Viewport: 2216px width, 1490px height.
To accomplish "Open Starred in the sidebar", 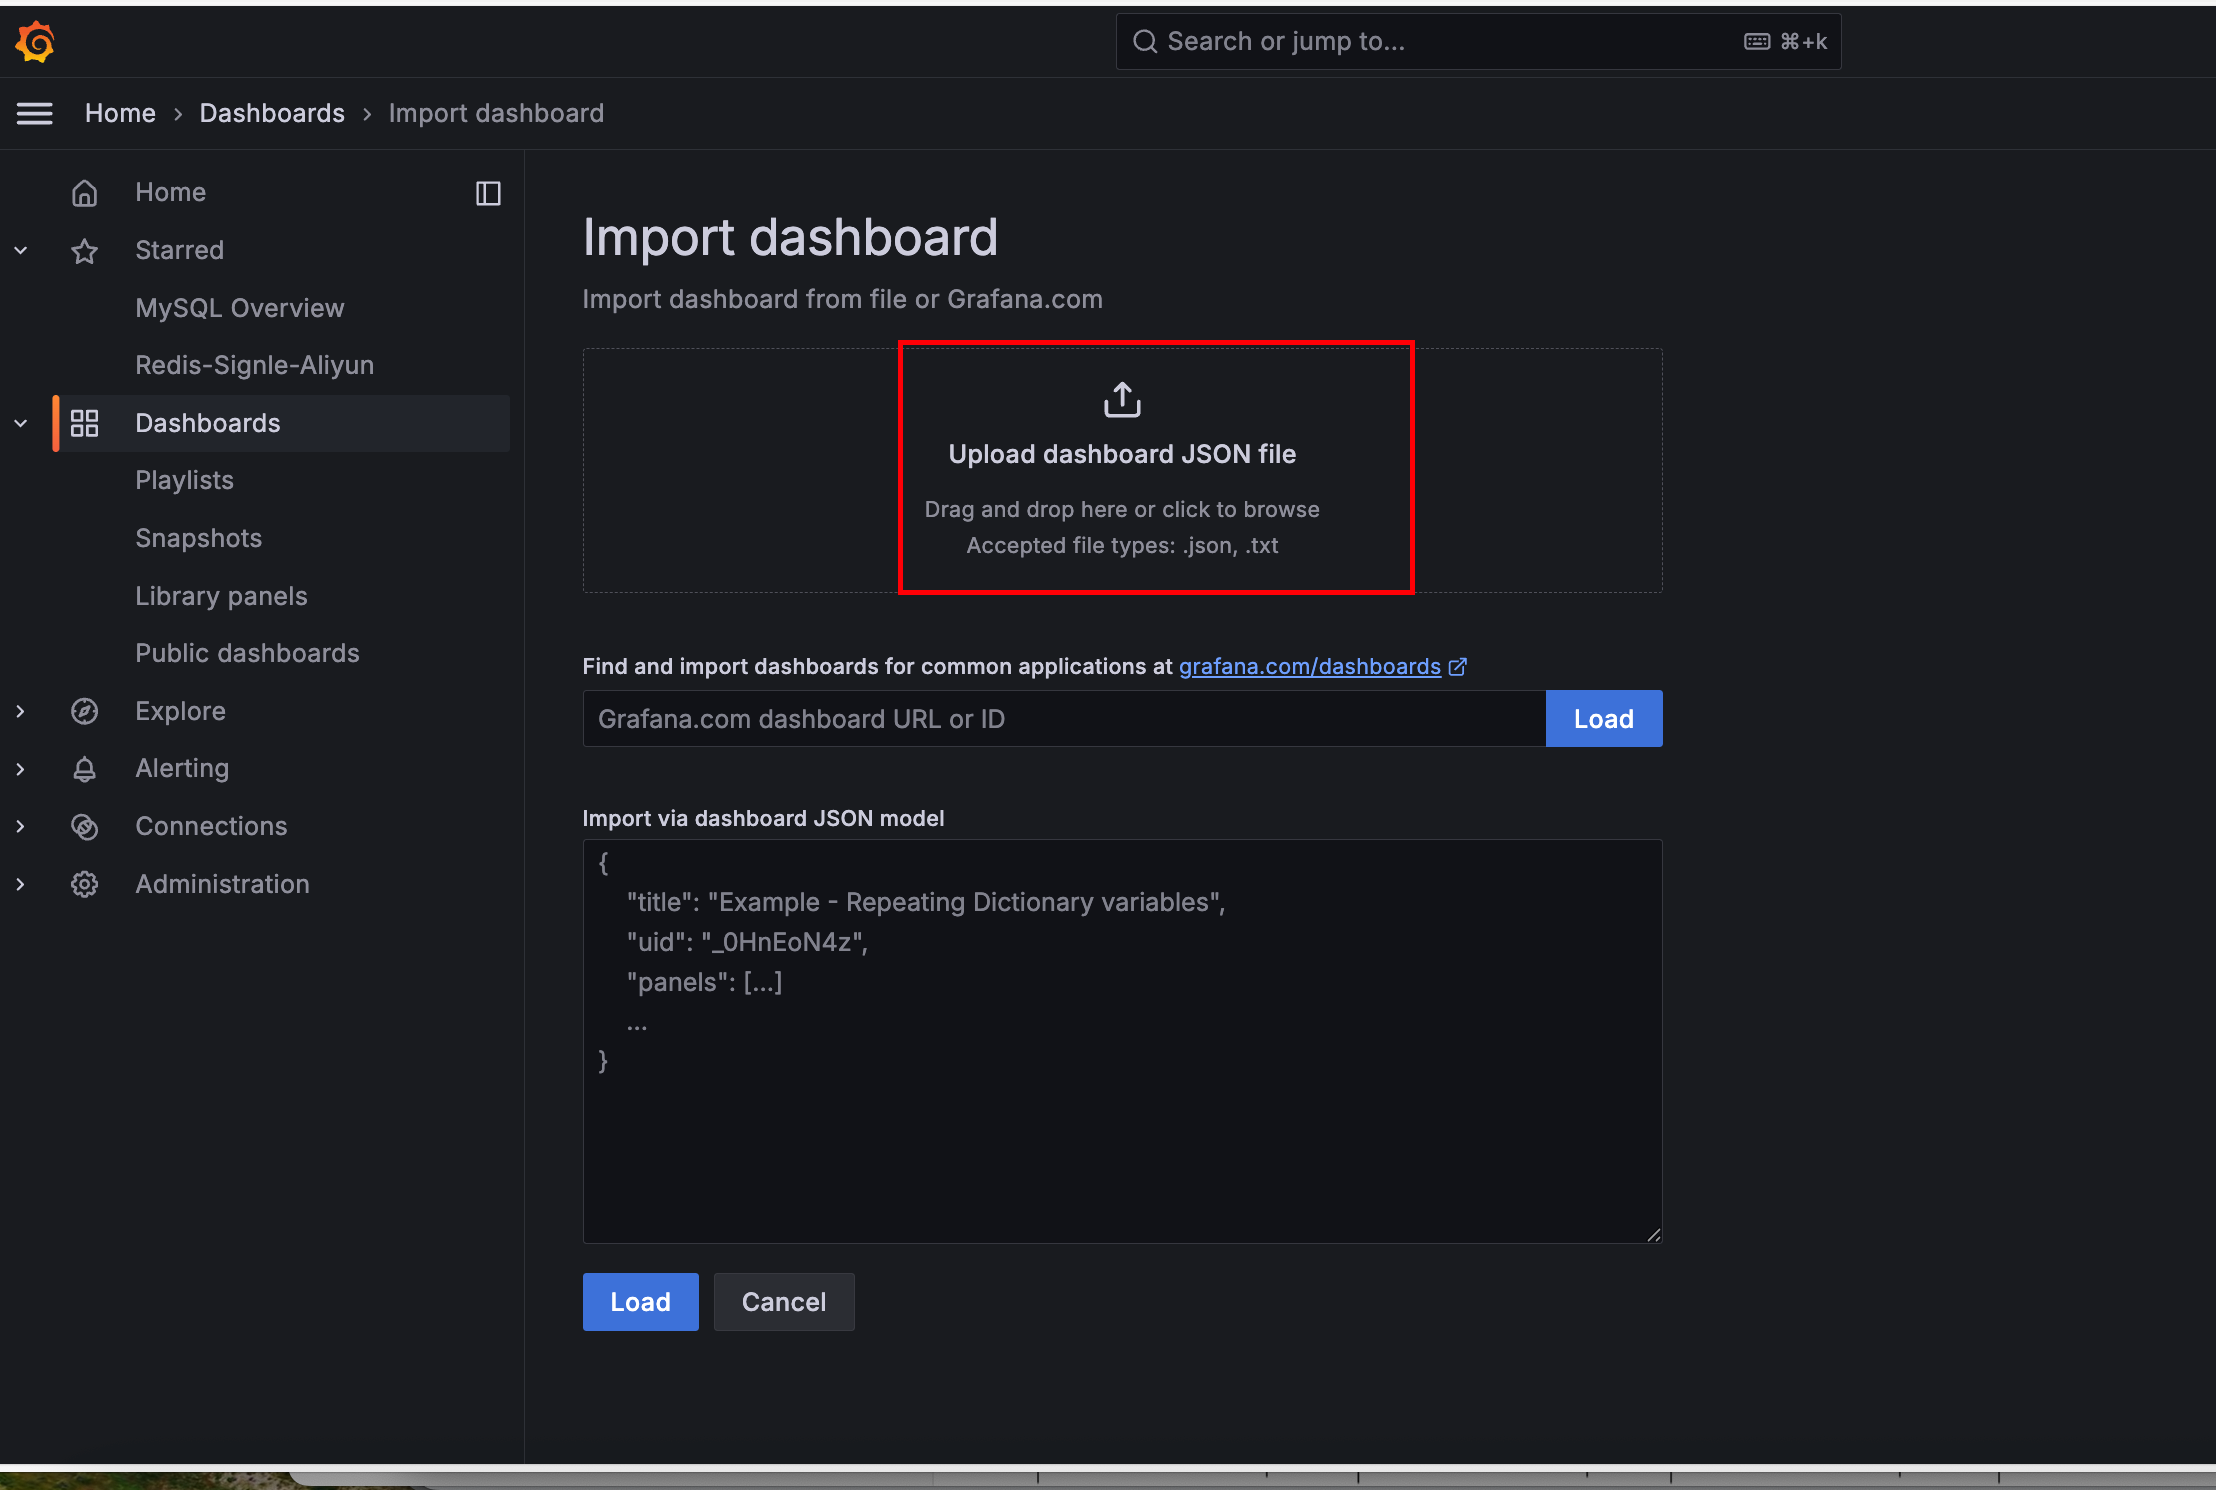I will pyautogui.click(x=179, y=251).
